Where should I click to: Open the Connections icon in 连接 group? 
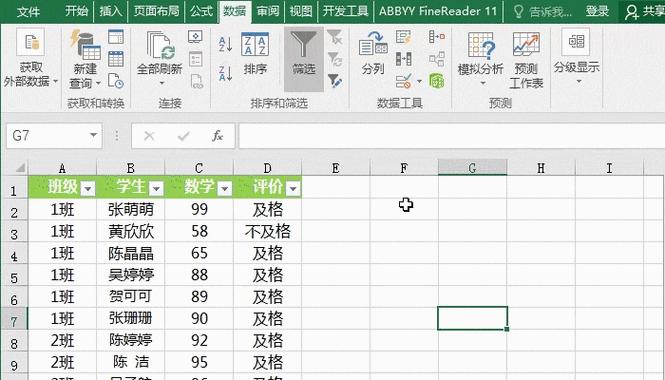tap(196, 37)
